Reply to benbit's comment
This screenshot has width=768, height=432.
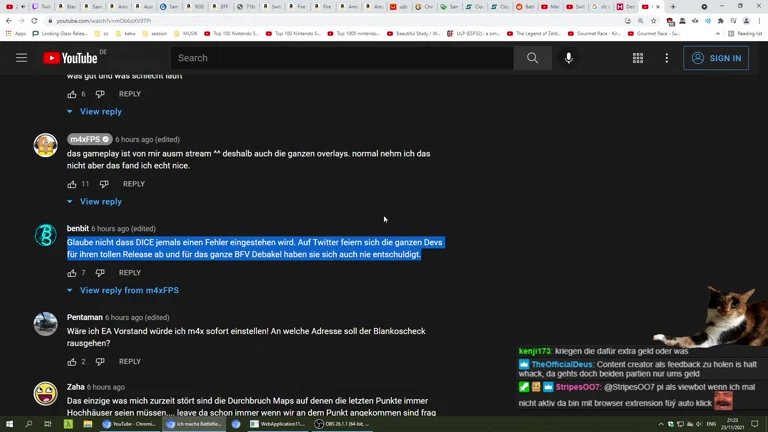coord(130,273)
